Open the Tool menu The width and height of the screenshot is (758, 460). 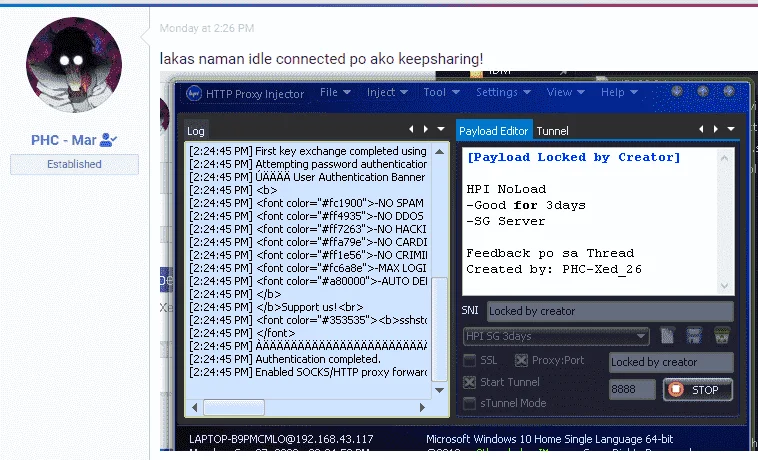[441, 92]
